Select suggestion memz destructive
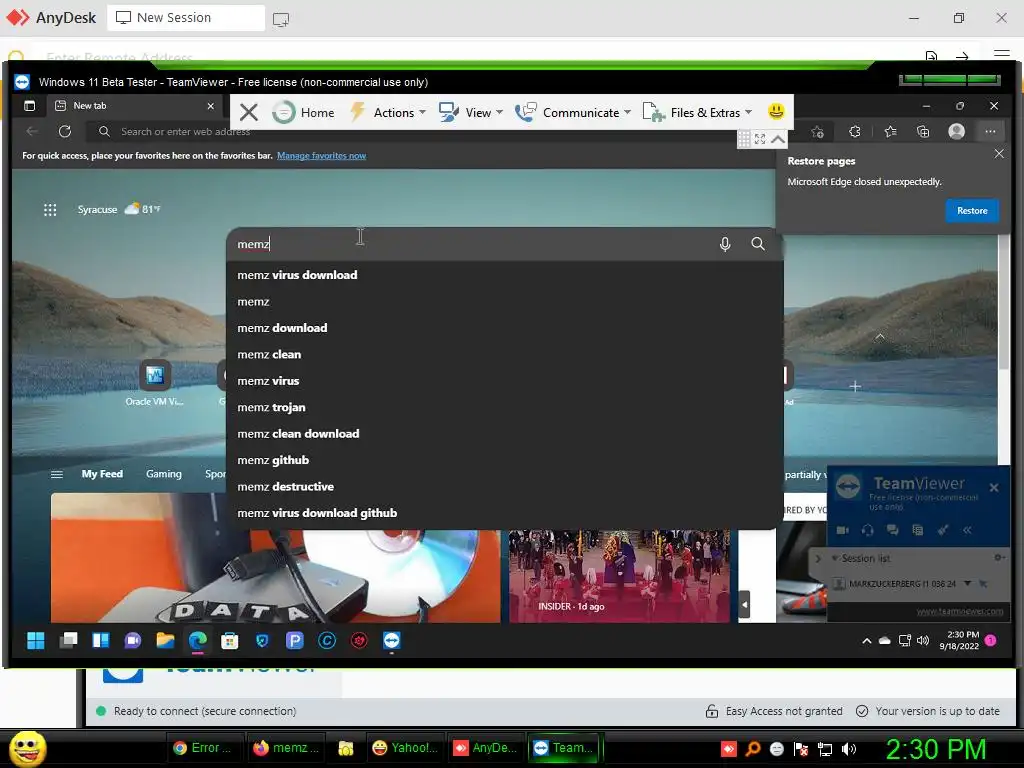1024x768 pixels. point(504,487)
